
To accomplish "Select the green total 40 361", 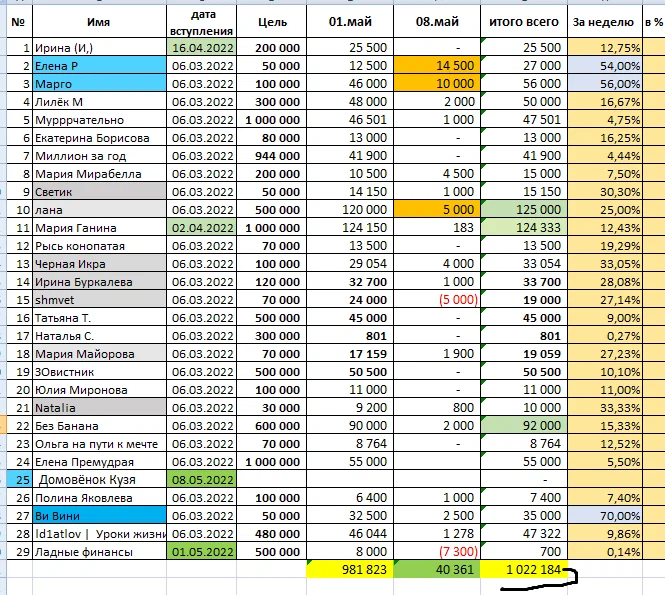I will pyautogui.click(x=437, y=570).
